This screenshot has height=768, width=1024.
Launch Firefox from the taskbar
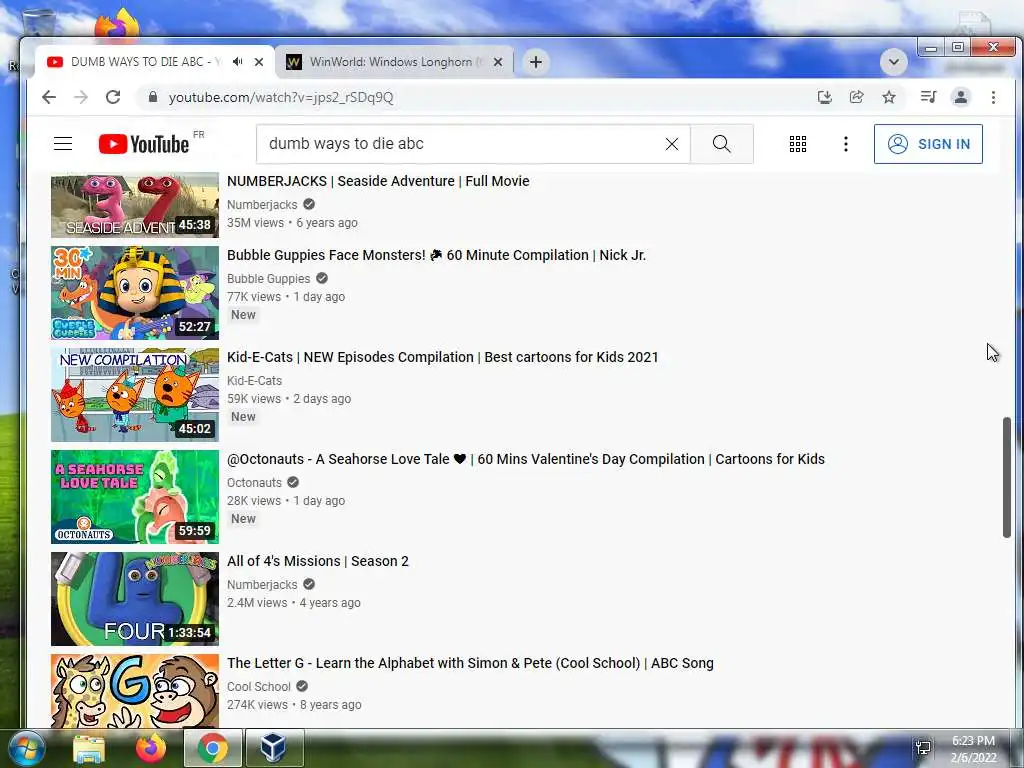[x=151, y=748]
